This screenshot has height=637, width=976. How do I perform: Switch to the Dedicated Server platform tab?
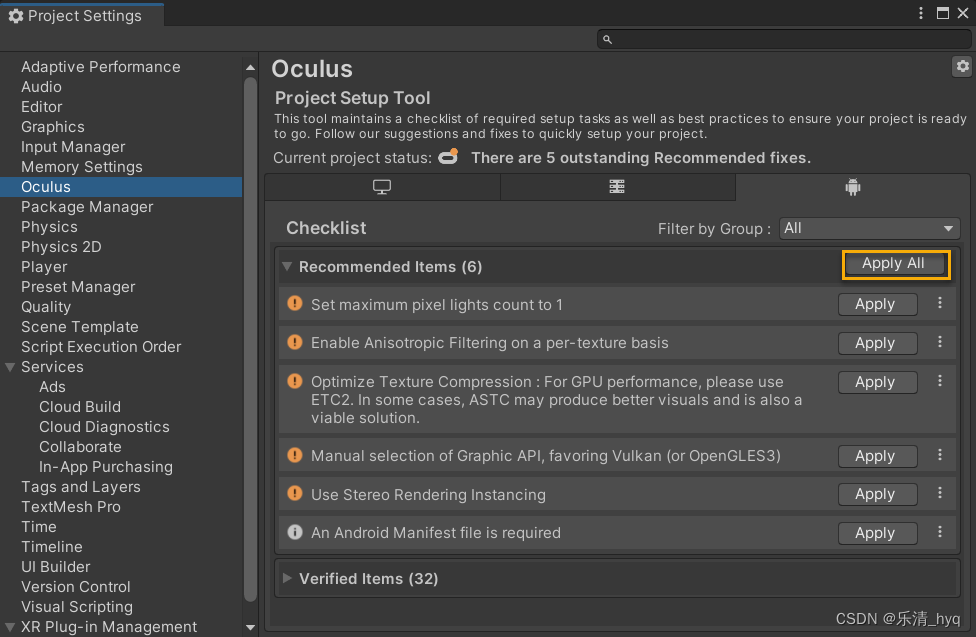(617, 187)
